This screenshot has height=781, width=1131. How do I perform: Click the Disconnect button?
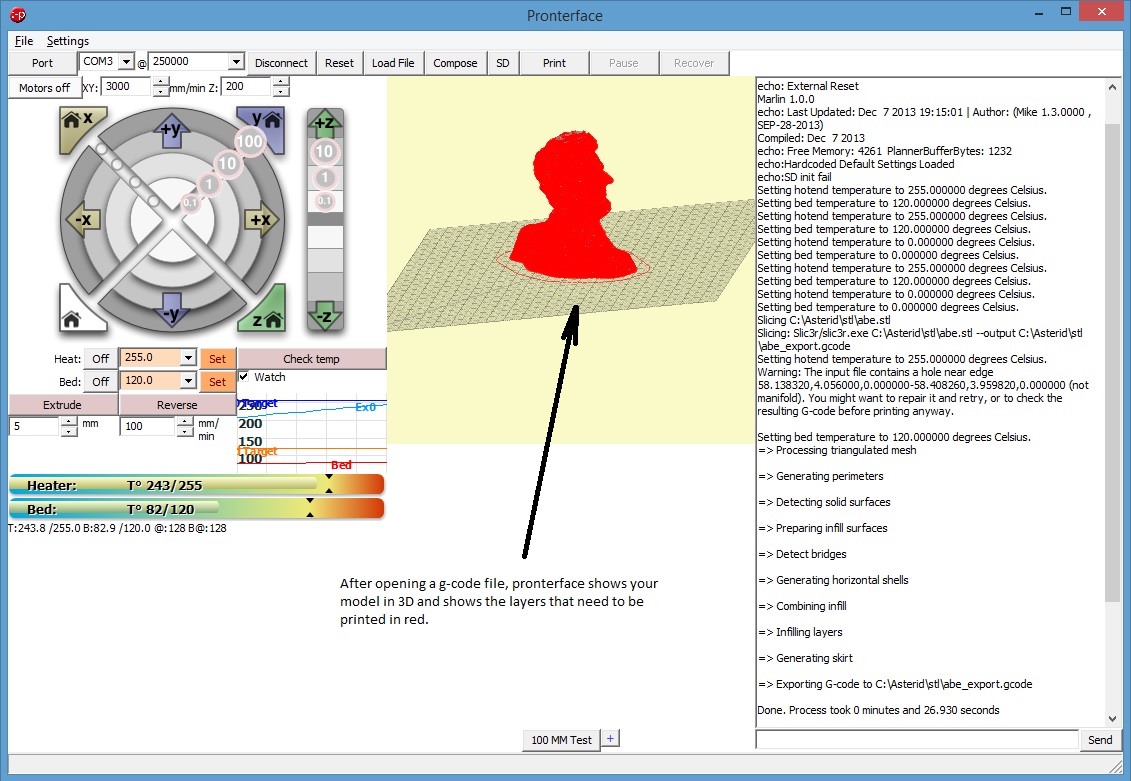click(x=281, y=63)
